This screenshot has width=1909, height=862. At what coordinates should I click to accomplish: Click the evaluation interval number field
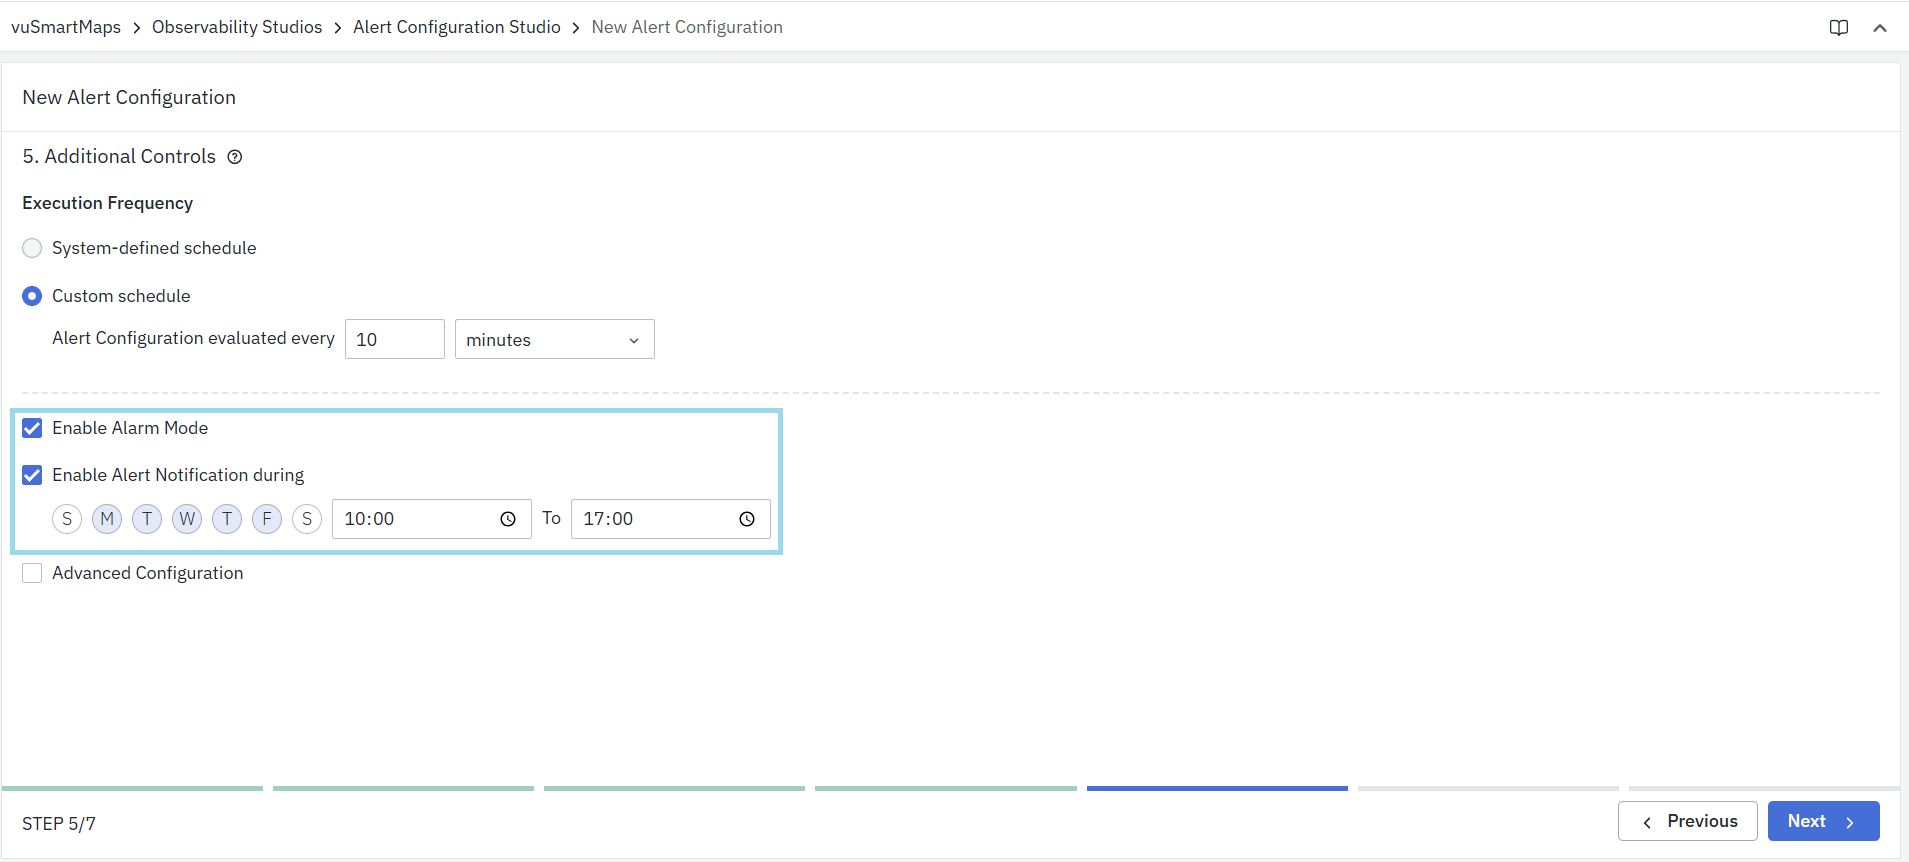point(394,340)
